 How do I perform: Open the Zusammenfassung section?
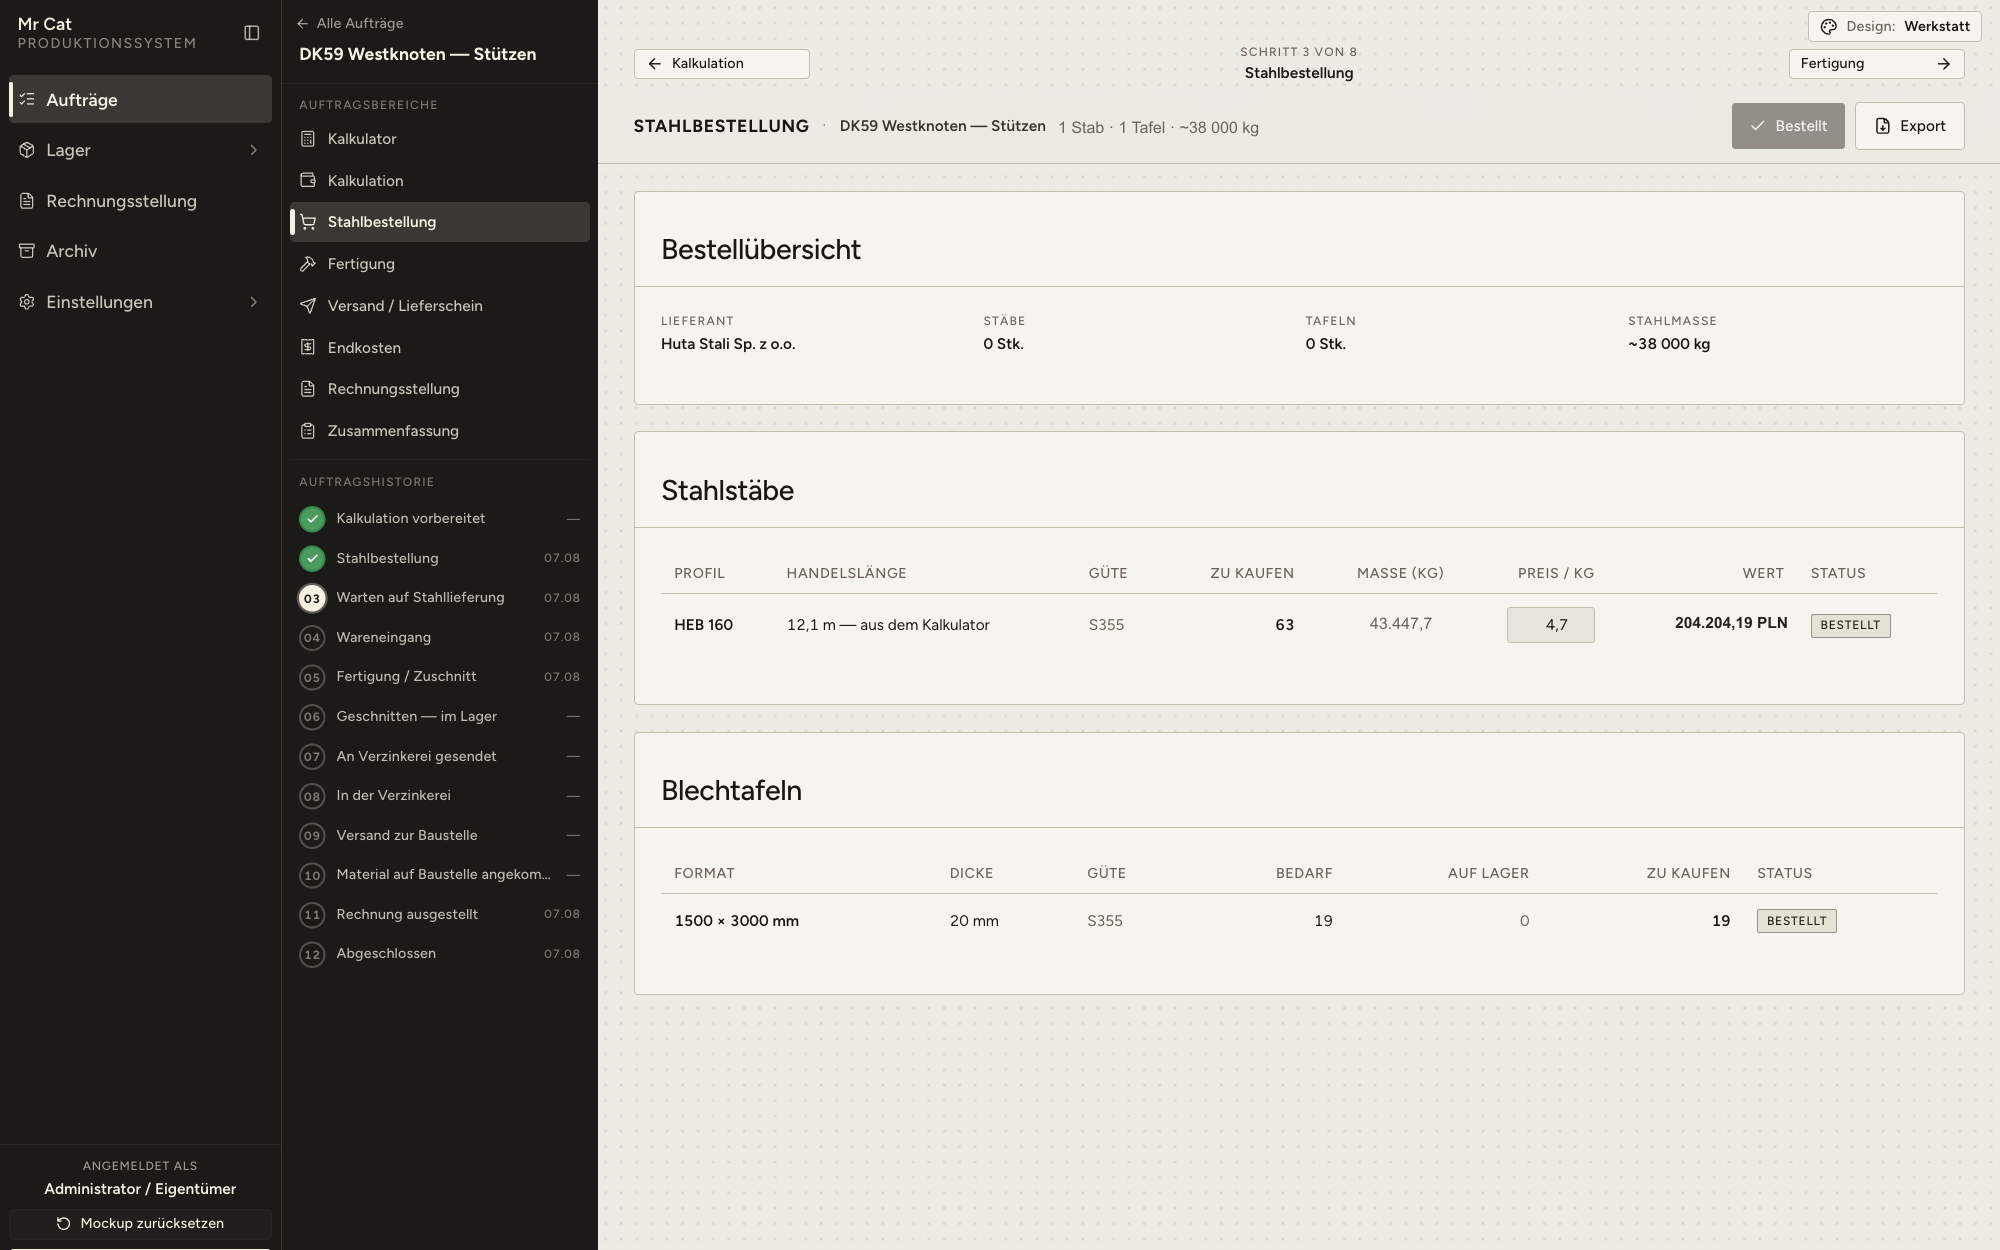click(440, 431)
